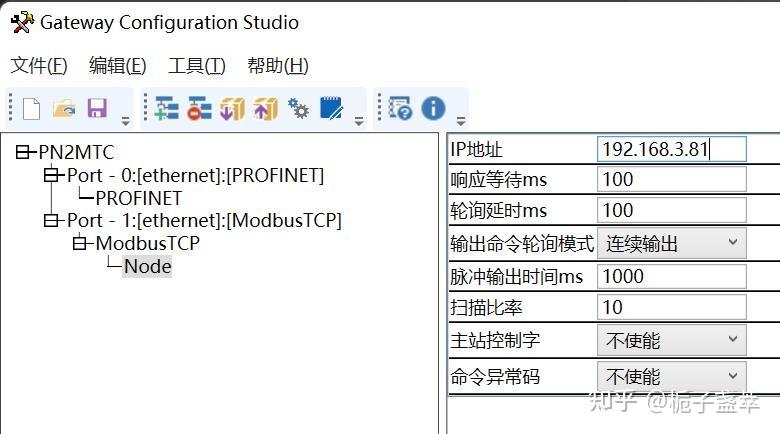Image resolution: width=780 pixels, height=434 pixels.
Task: Open the 文件(F) menu
Action: [39, 66]
